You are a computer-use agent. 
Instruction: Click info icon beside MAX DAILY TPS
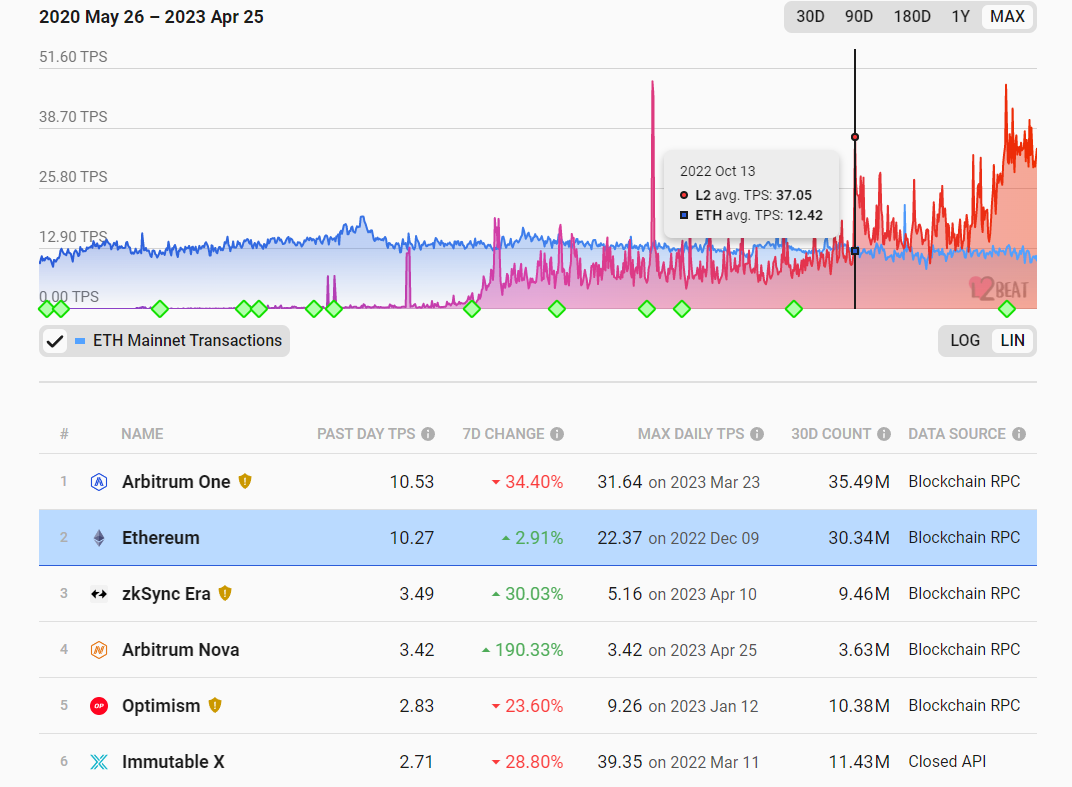[757, 434]
